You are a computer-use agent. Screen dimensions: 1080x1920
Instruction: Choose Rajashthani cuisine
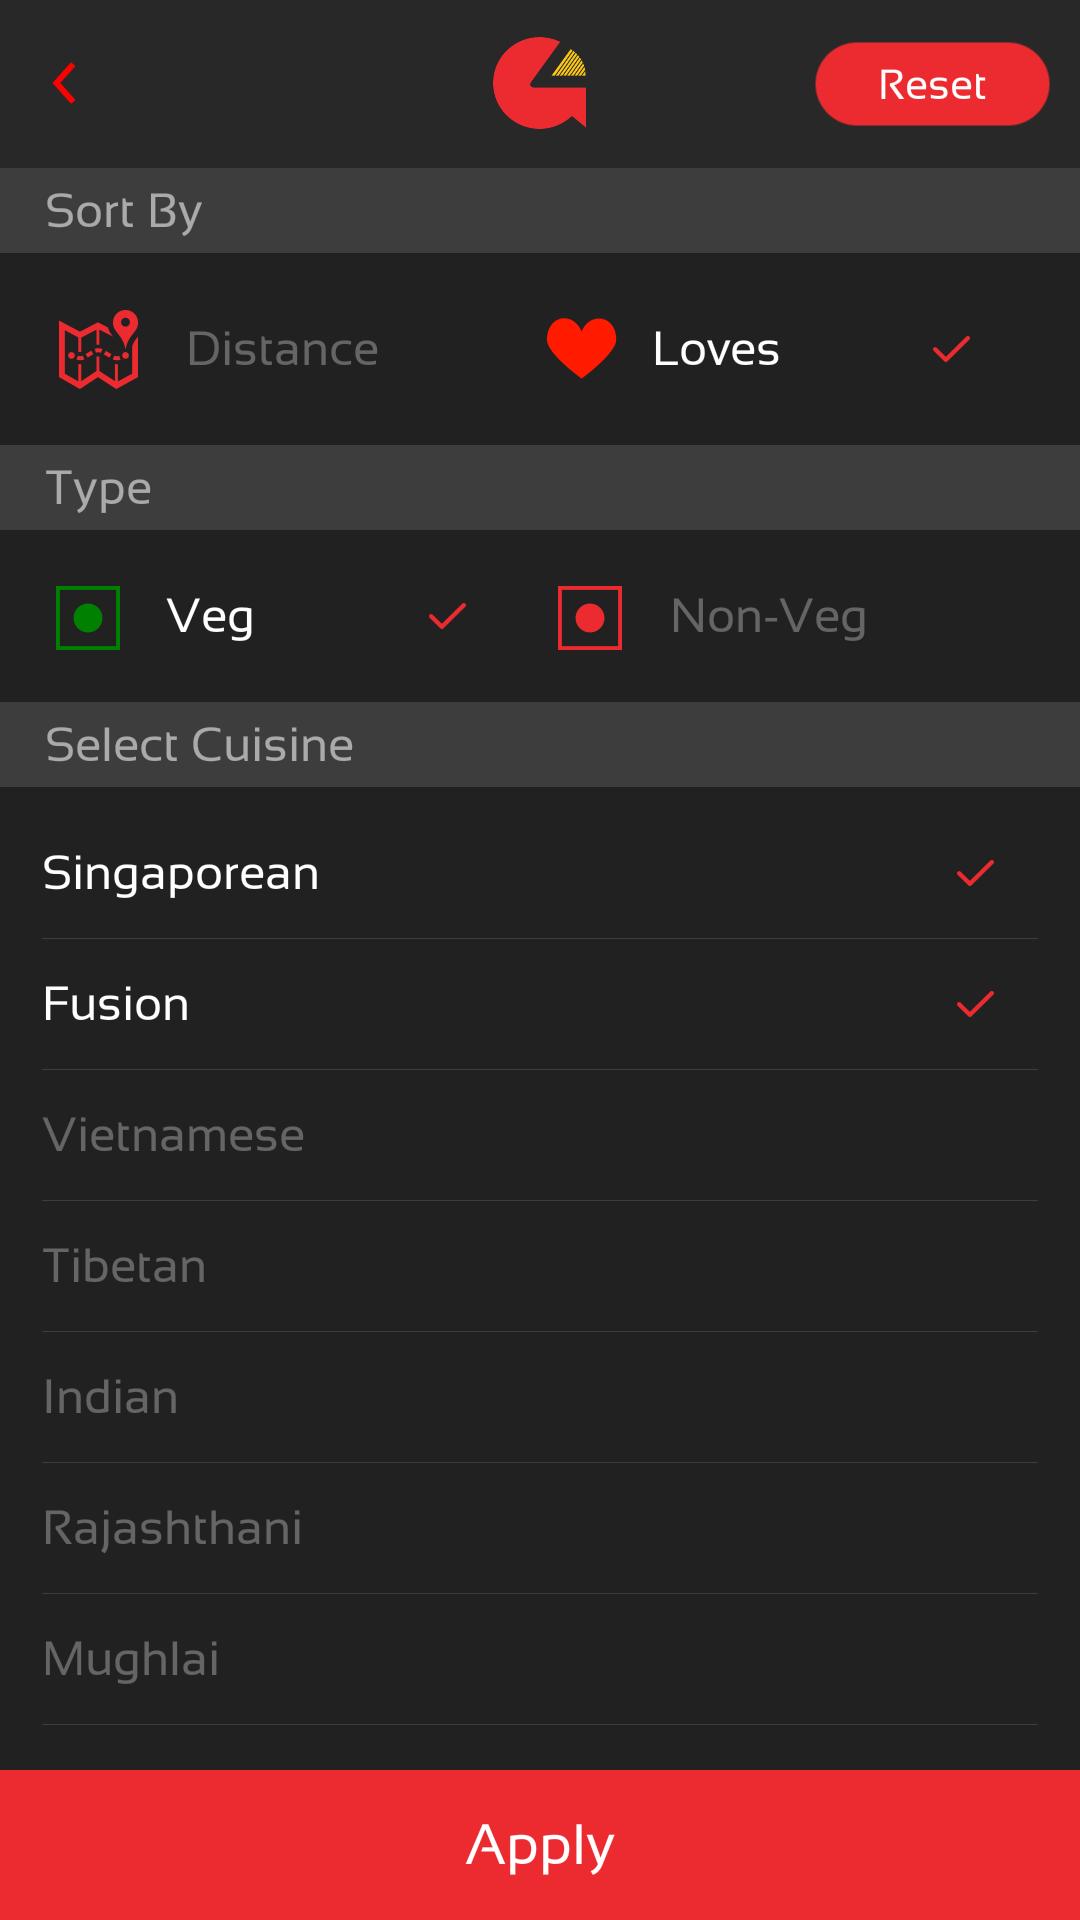point(172,1527)
